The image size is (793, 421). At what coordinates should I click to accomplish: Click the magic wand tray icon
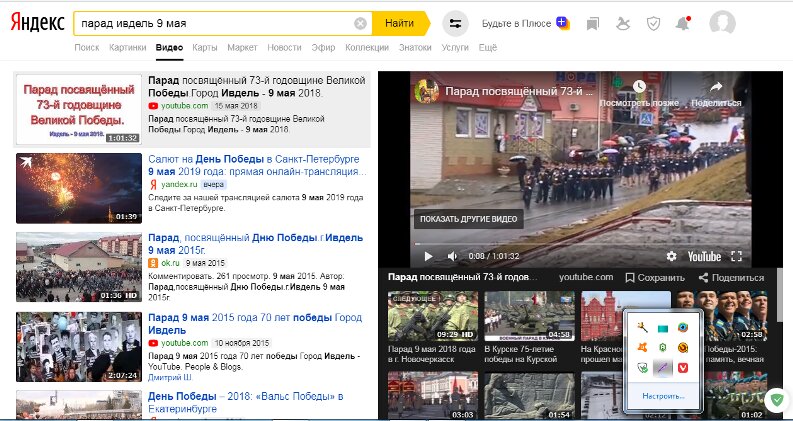643,327
